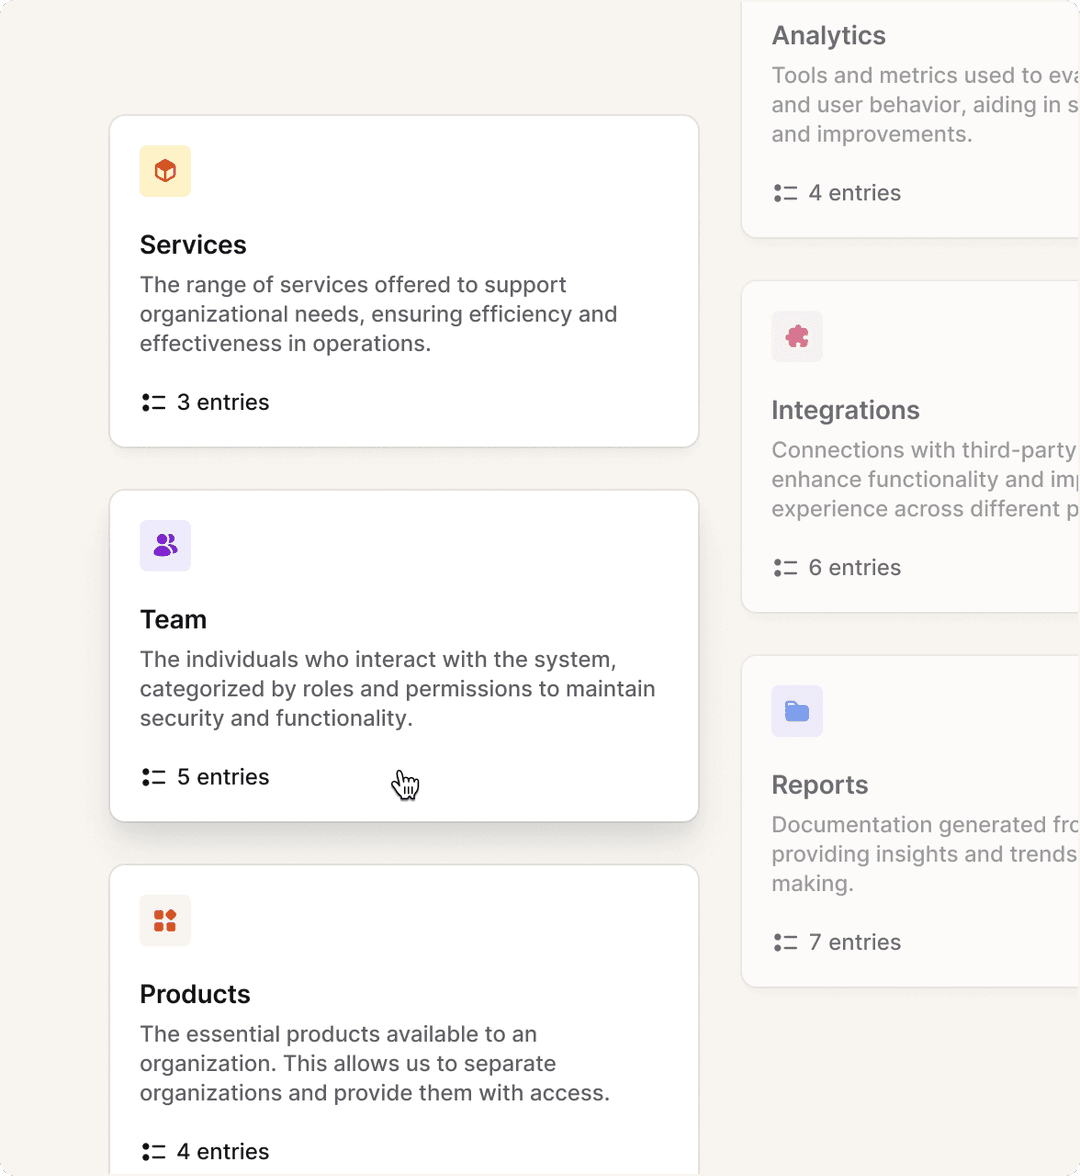Screen dimensions: 1080x1176
Task: Open the Services card
Action: point(404,280)
